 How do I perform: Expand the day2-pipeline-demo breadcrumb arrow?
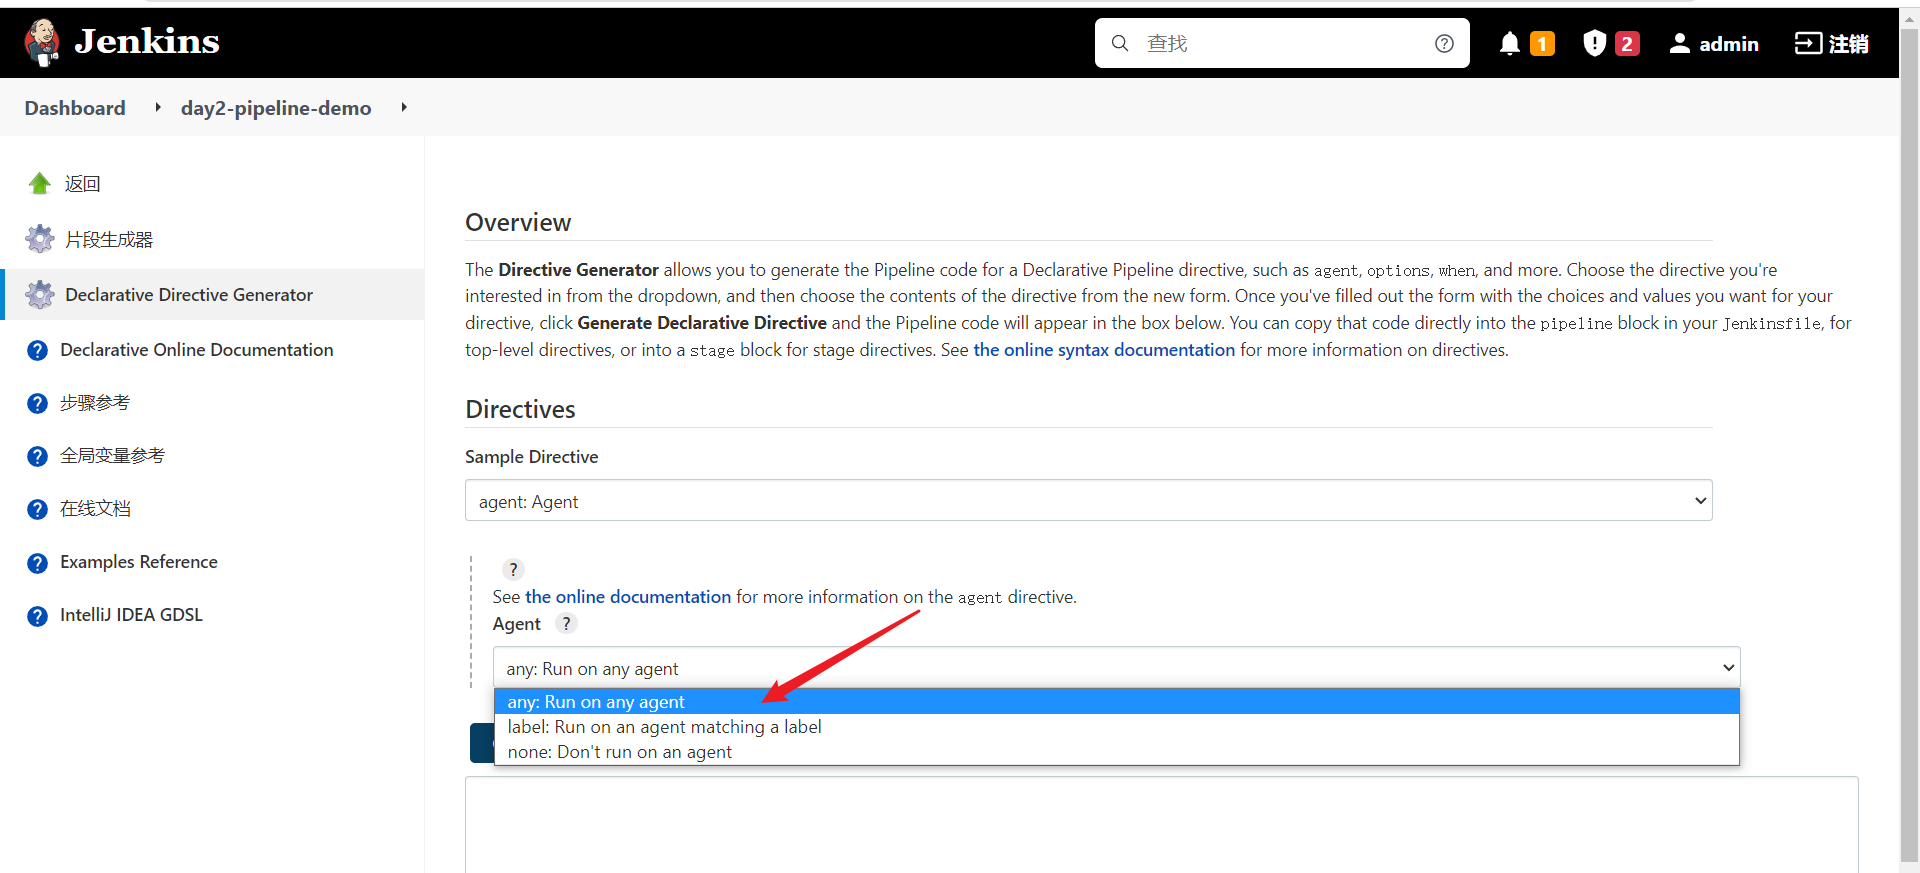tap(404, 107)
